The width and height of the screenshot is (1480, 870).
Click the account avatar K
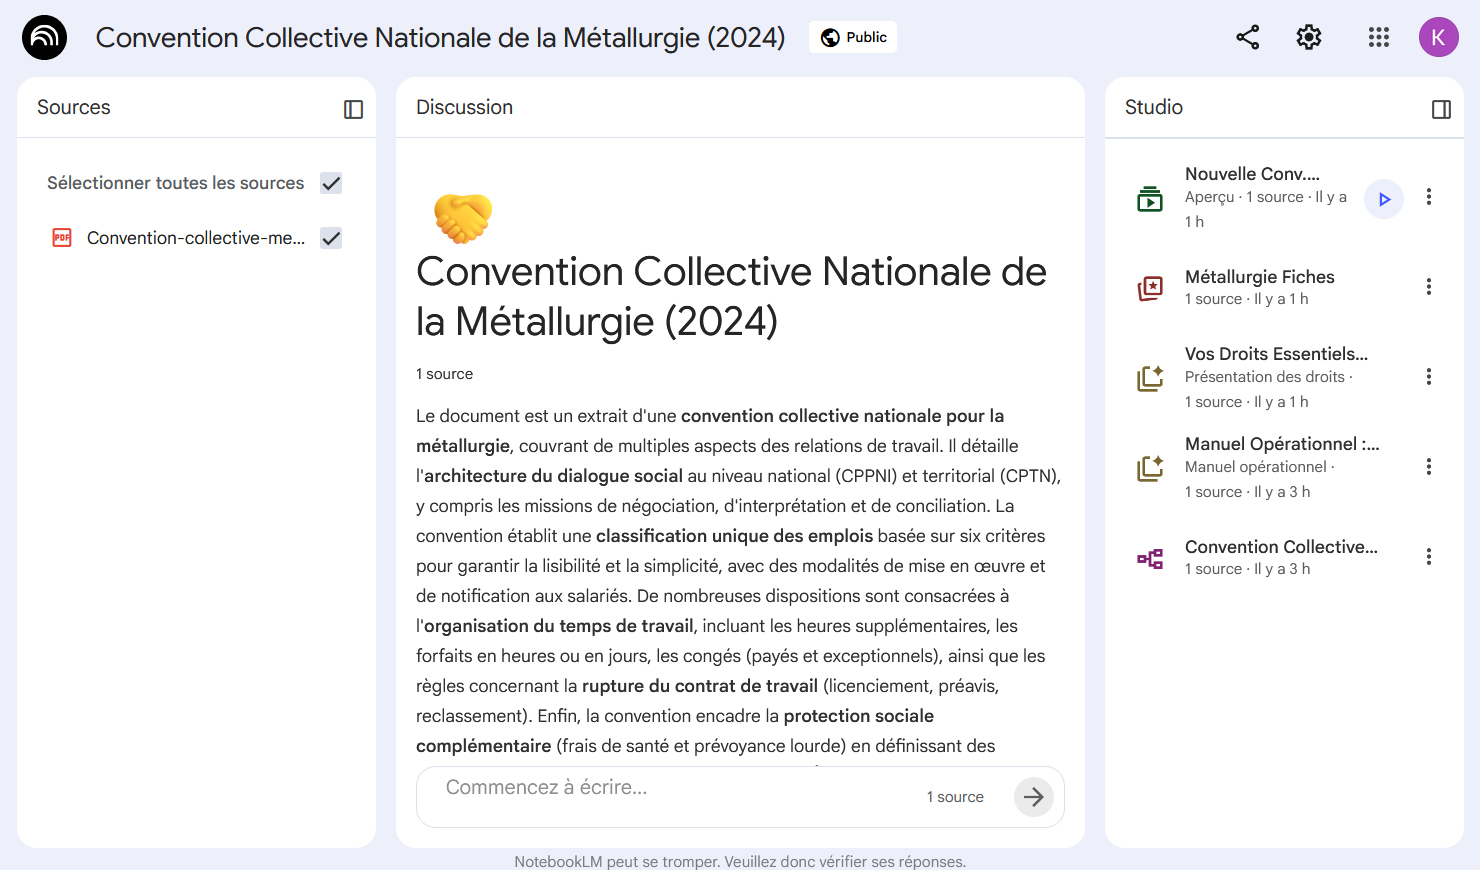point(1438,38)
